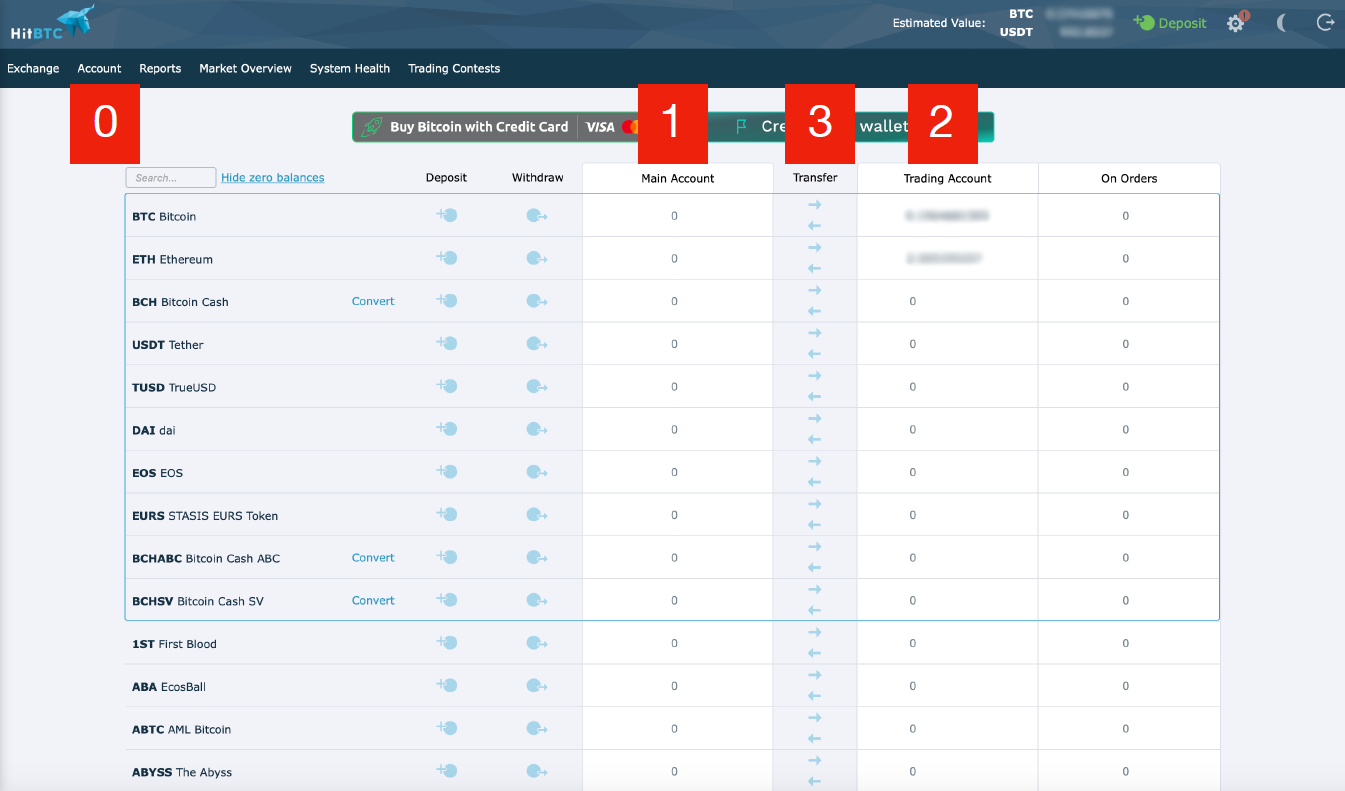Click the HitBTC logo
Viewport: 1345px width, 791px height.
tap(53, 24)
